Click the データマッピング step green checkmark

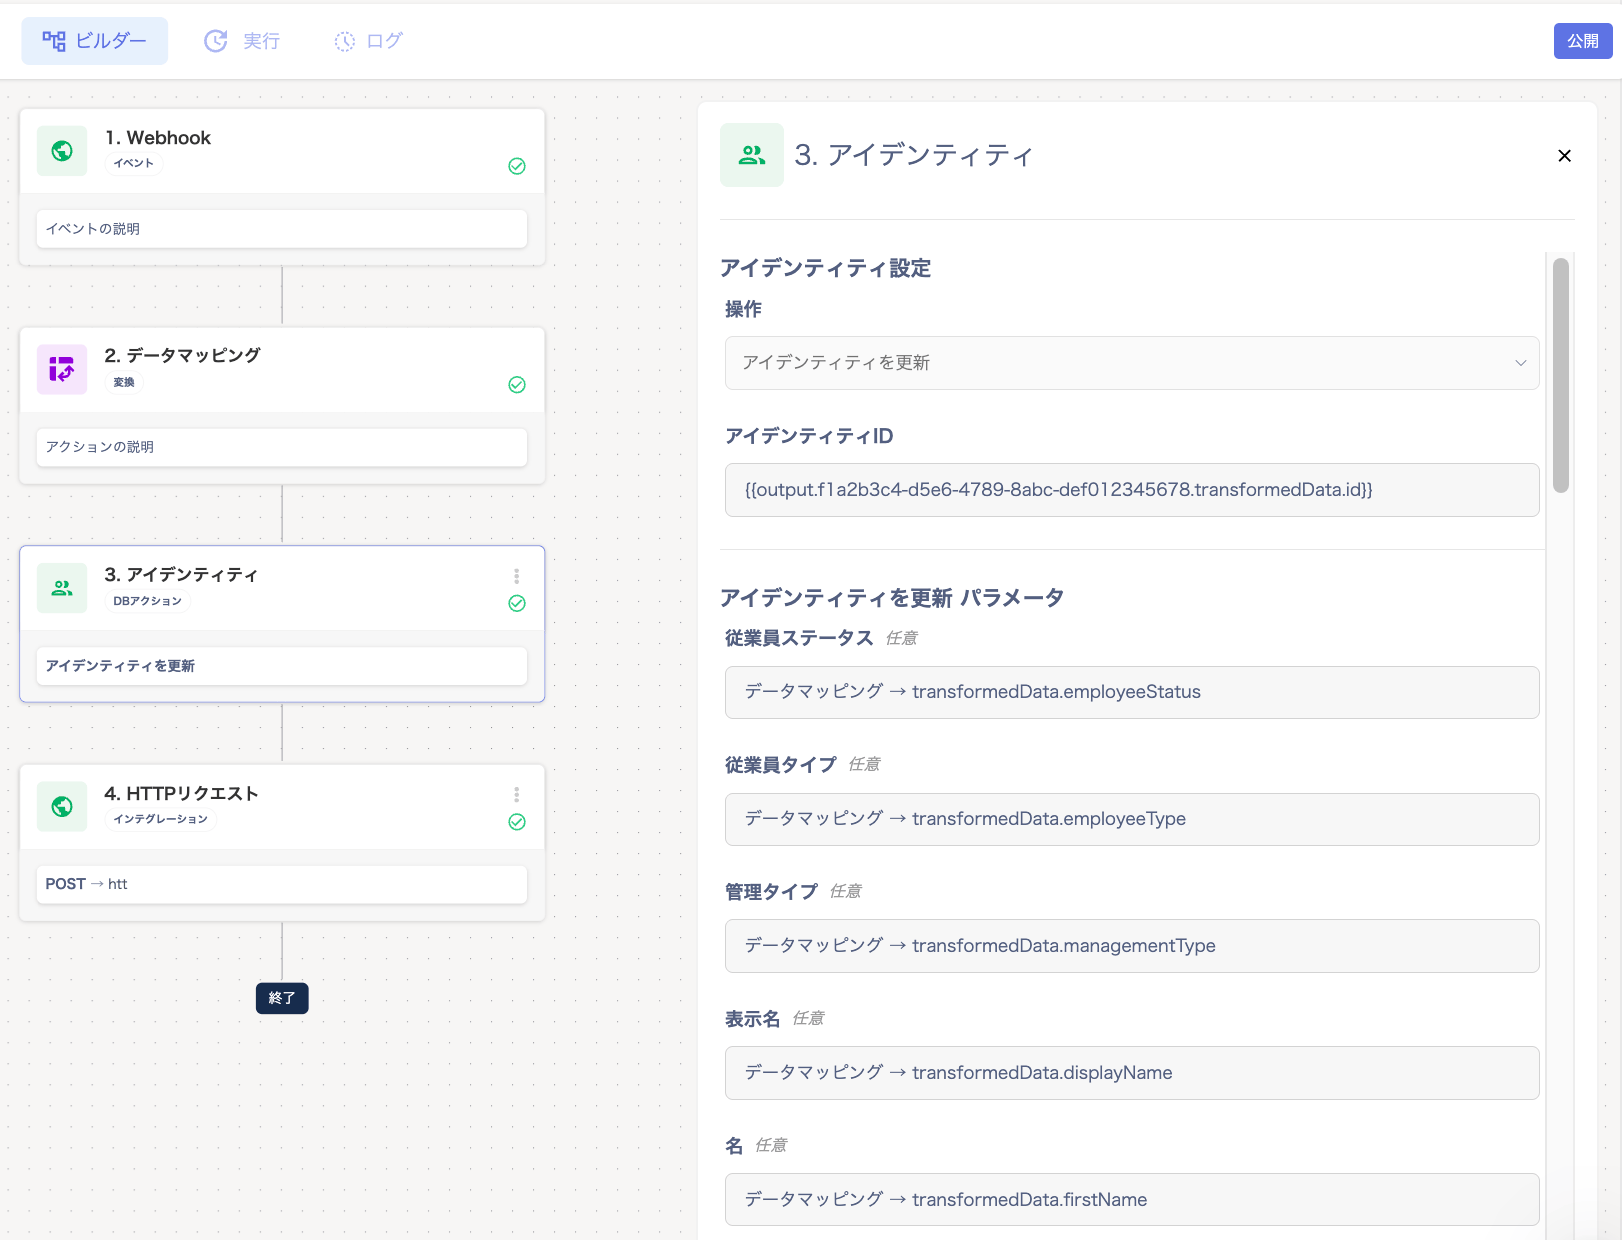coord(517,385)
